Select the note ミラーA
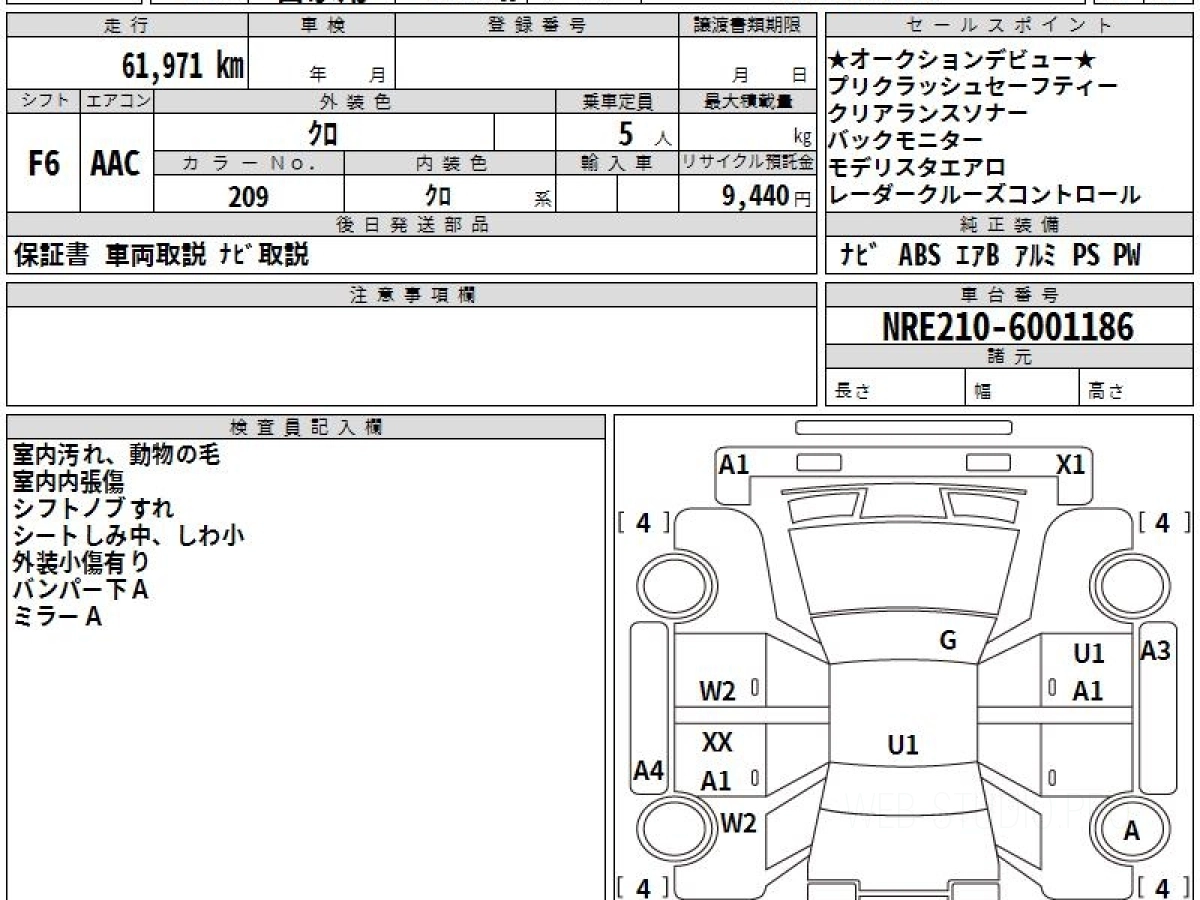Viewport: 1200px width, 900px height. [x=56, y=617]
